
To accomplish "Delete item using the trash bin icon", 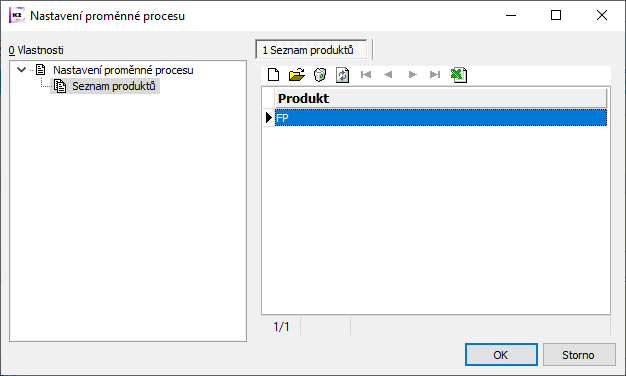I will 320,75.
